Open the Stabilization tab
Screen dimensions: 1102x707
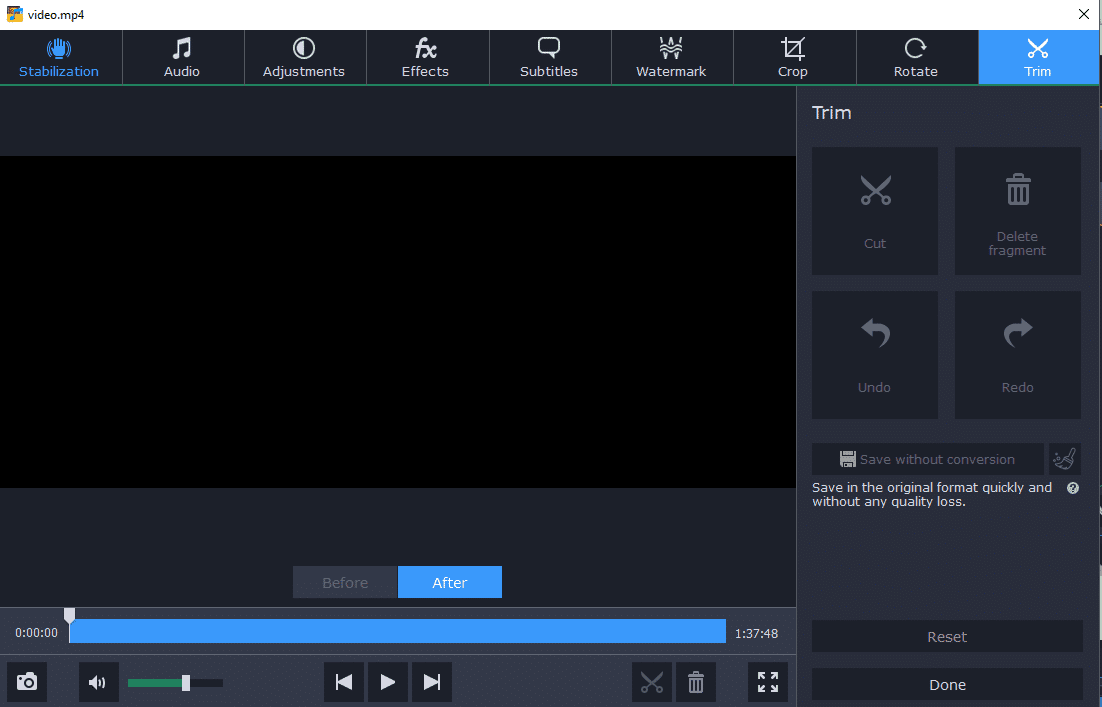(x=60, y=57)
